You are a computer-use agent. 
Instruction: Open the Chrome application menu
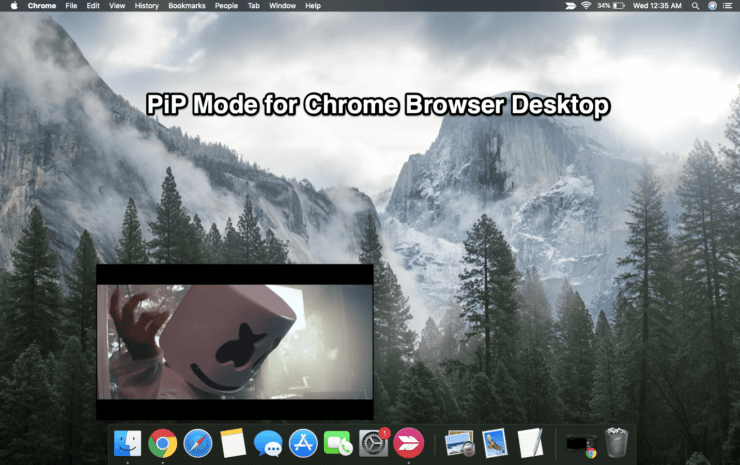(42, 6)
